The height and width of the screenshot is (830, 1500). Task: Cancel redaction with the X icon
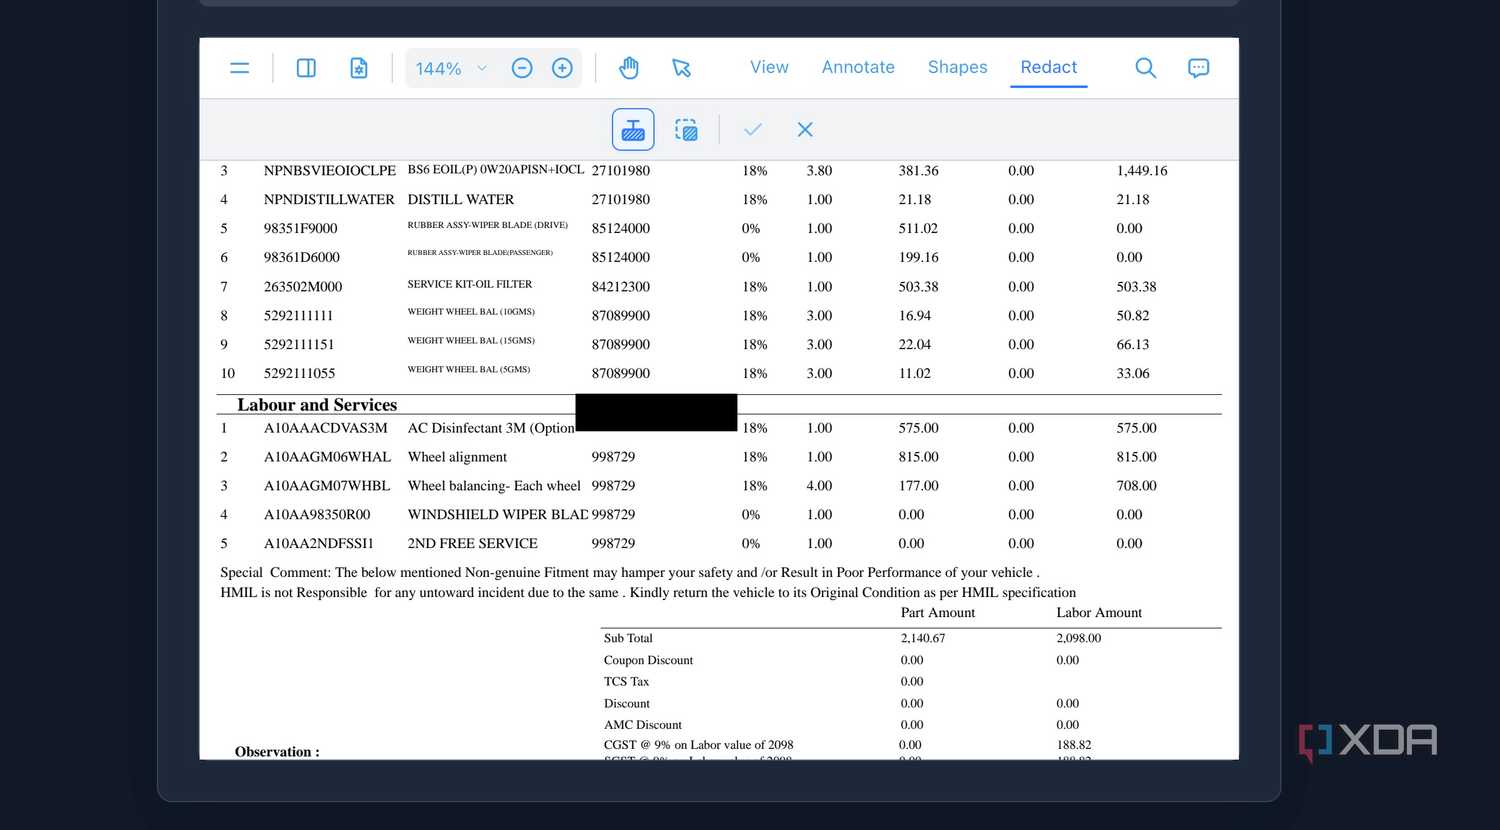pyautogui.click(x=805, y=130)
